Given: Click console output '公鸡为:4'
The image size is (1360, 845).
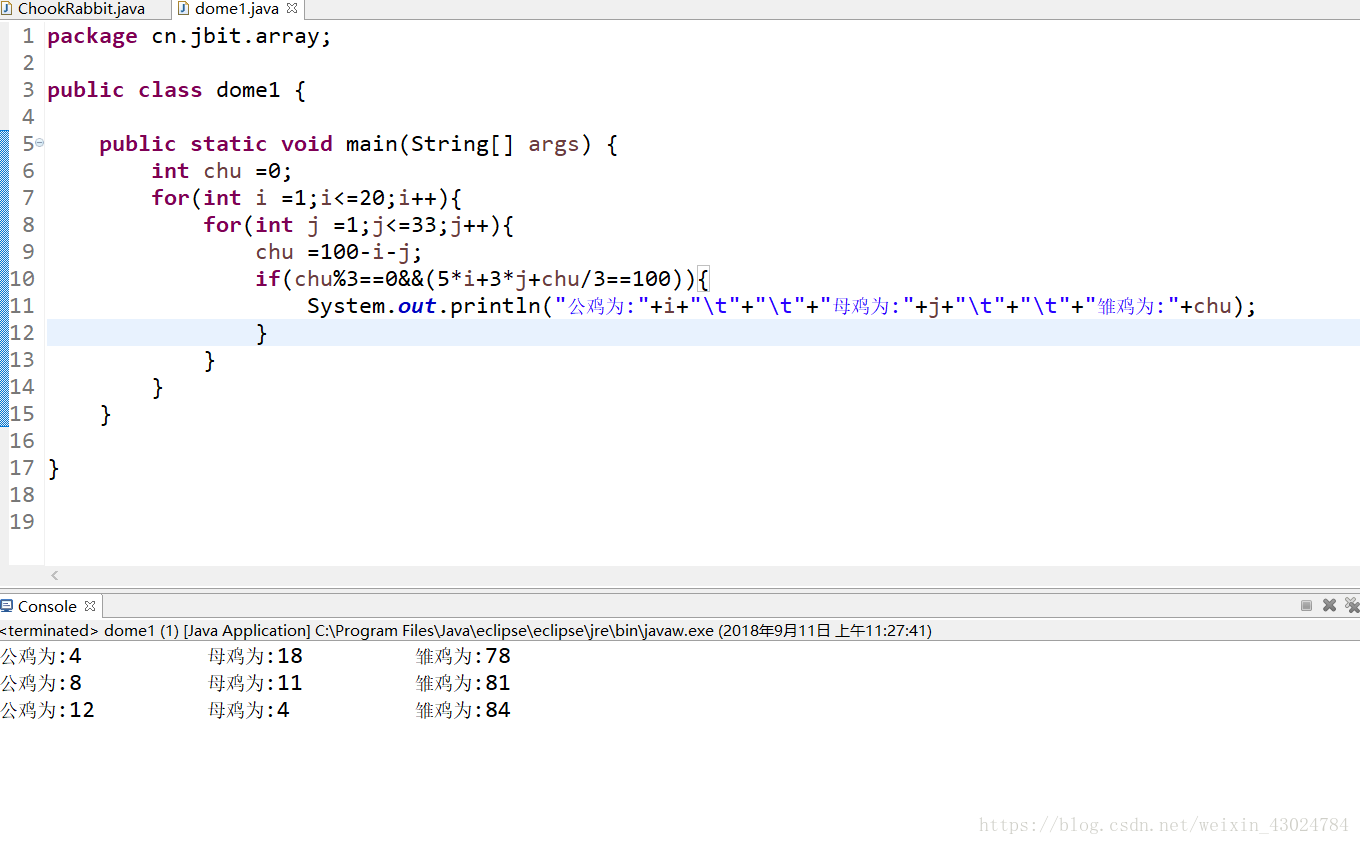Looking at the screenshot, I should coord(41,656).
